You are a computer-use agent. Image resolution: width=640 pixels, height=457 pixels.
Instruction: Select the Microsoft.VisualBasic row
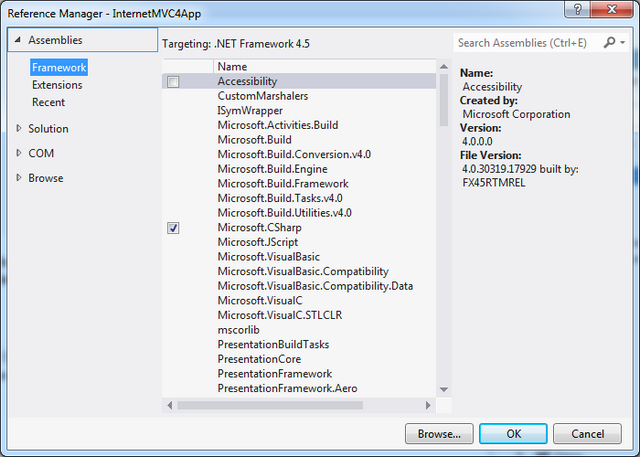point(299,257)
